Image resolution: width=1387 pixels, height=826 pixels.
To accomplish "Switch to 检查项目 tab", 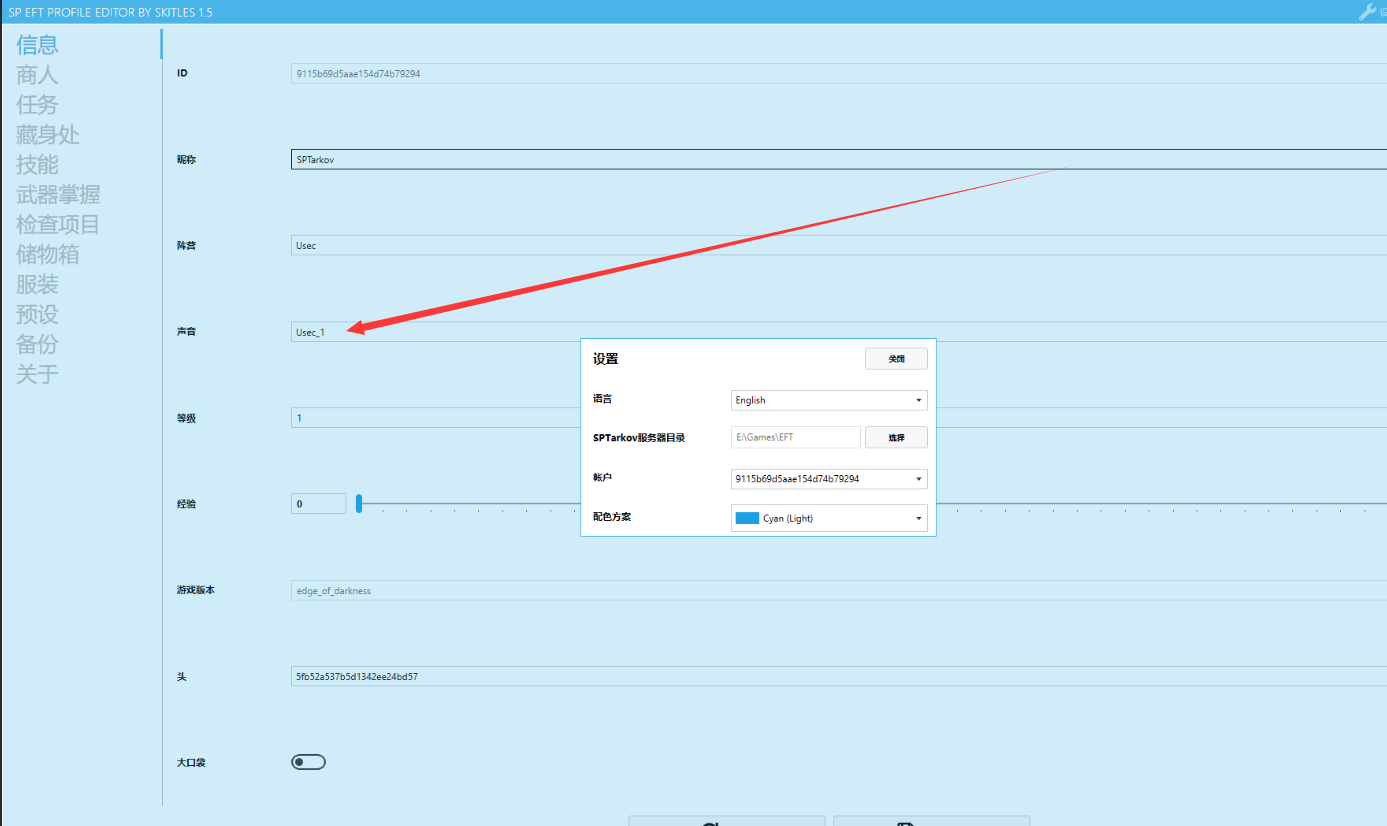I will (x=58, y=224).
